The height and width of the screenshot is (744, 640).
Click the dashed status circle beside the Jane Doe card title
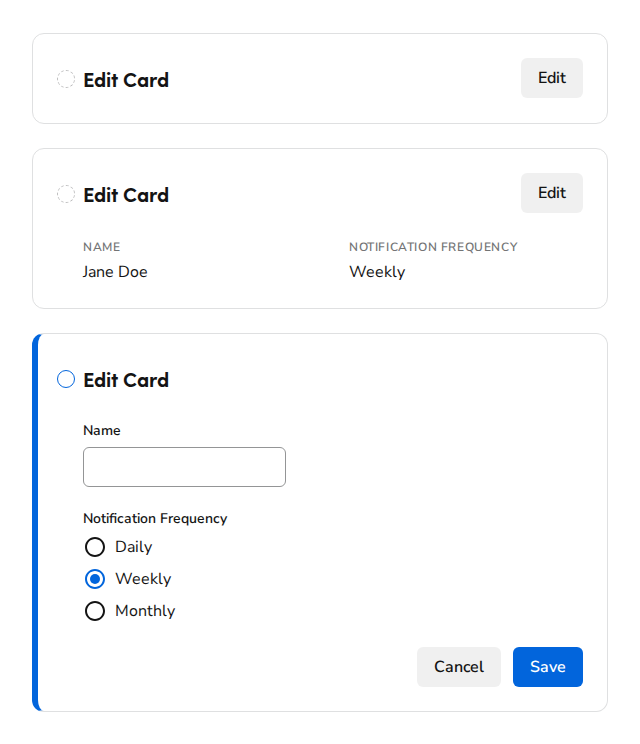pos(66,194)
